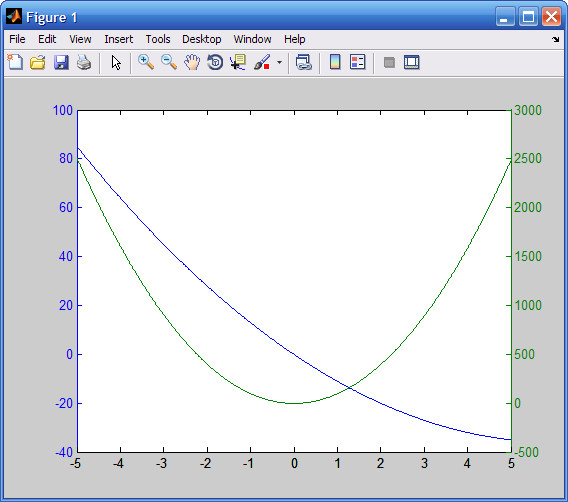Toggle the Data Cursor tool
Image resolution: width=568 pixels, height=502 pixels.
pyautogui.click(x=238, y=62)
